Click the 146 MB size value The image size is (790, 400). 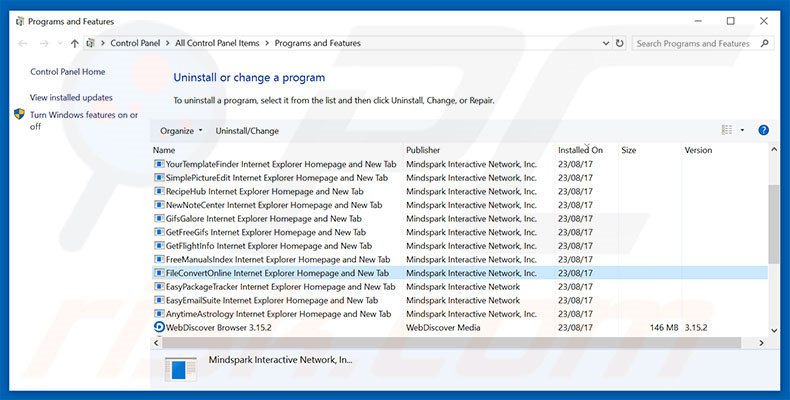(664, 327)
